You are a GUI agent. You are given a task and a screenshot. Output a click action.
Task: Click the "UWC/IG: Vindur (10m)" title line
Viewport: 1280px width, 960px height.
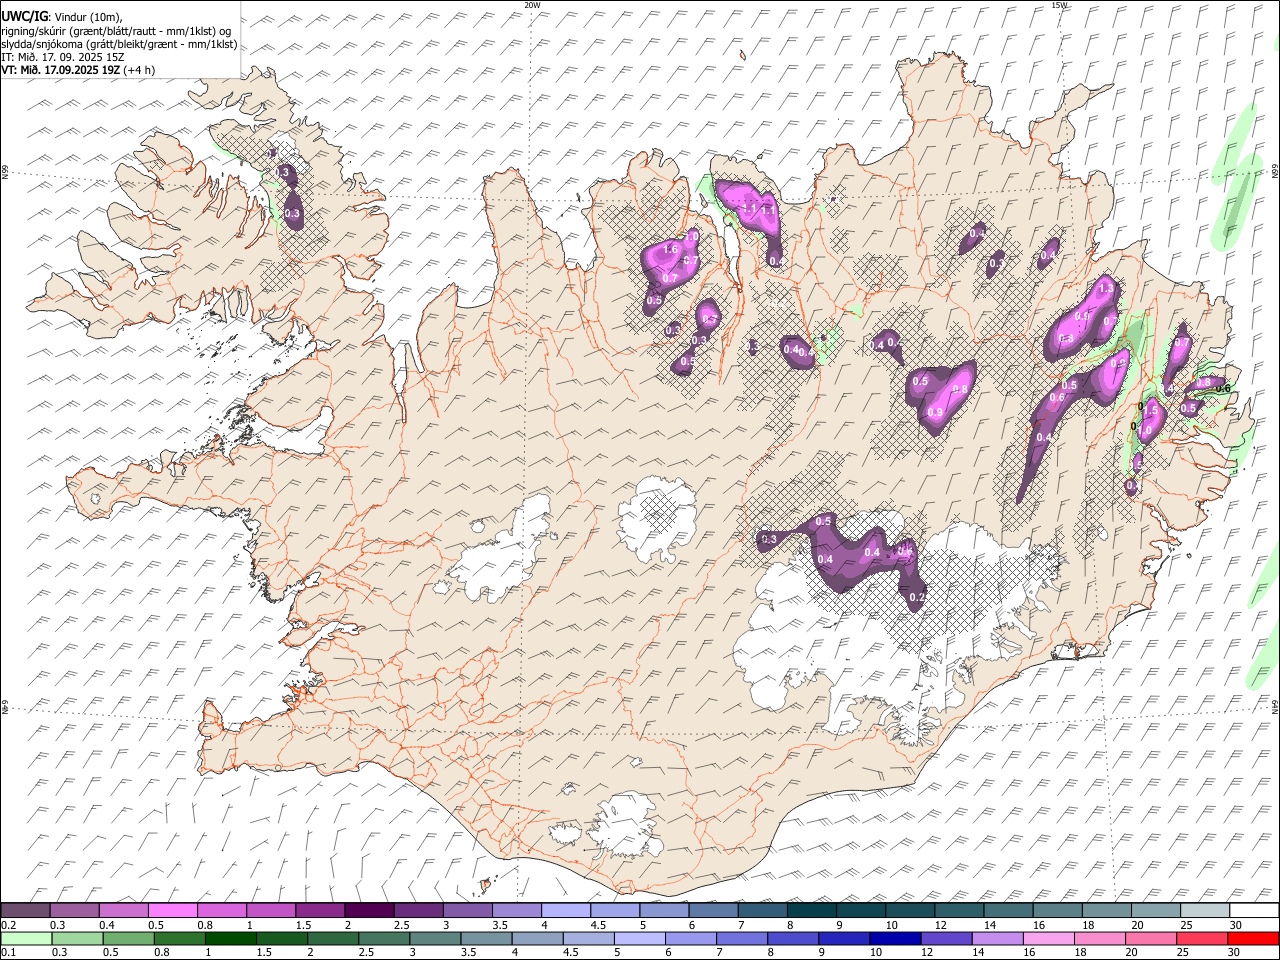(x=64, y=17)
